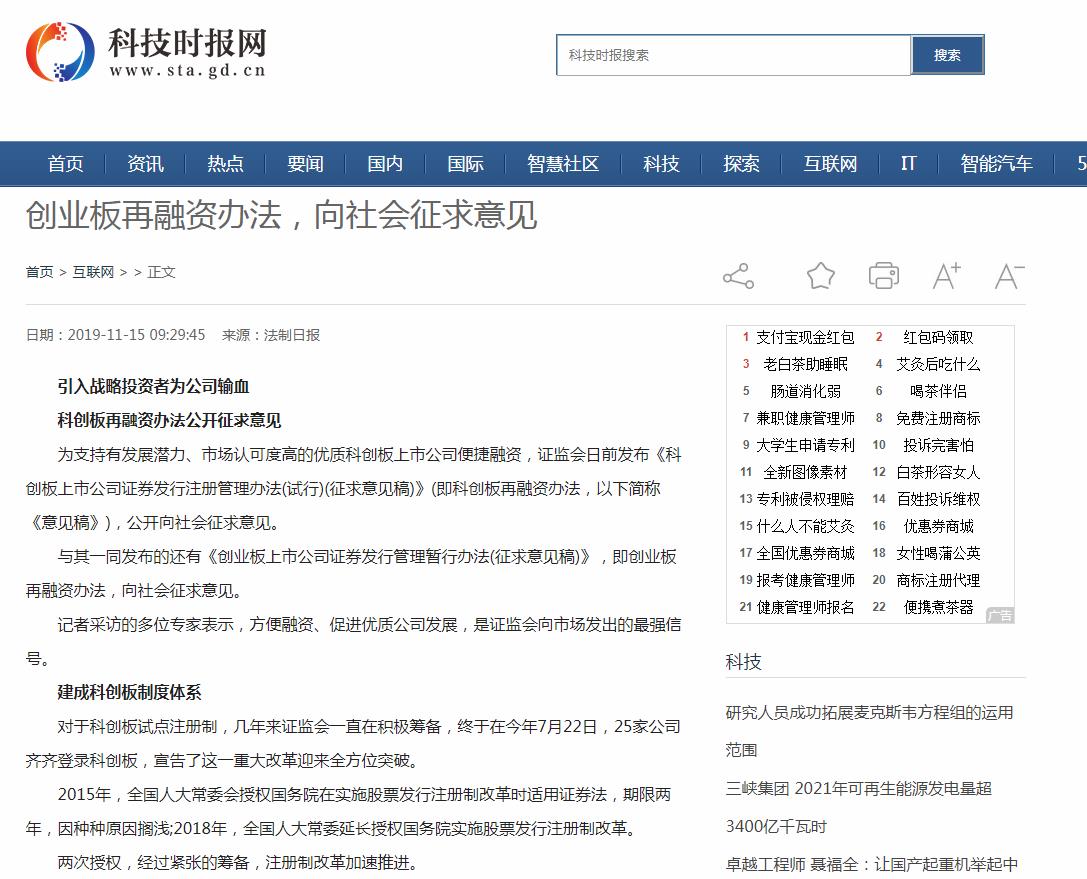Open ad link 什么人不能艾灸
1087x879 pixels.
pos(805,527)
